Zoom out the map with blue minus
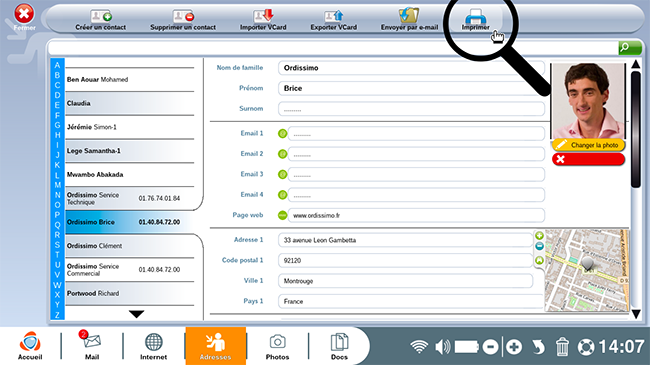This screenshot has height=365, width=650. [x=539, y=246]
